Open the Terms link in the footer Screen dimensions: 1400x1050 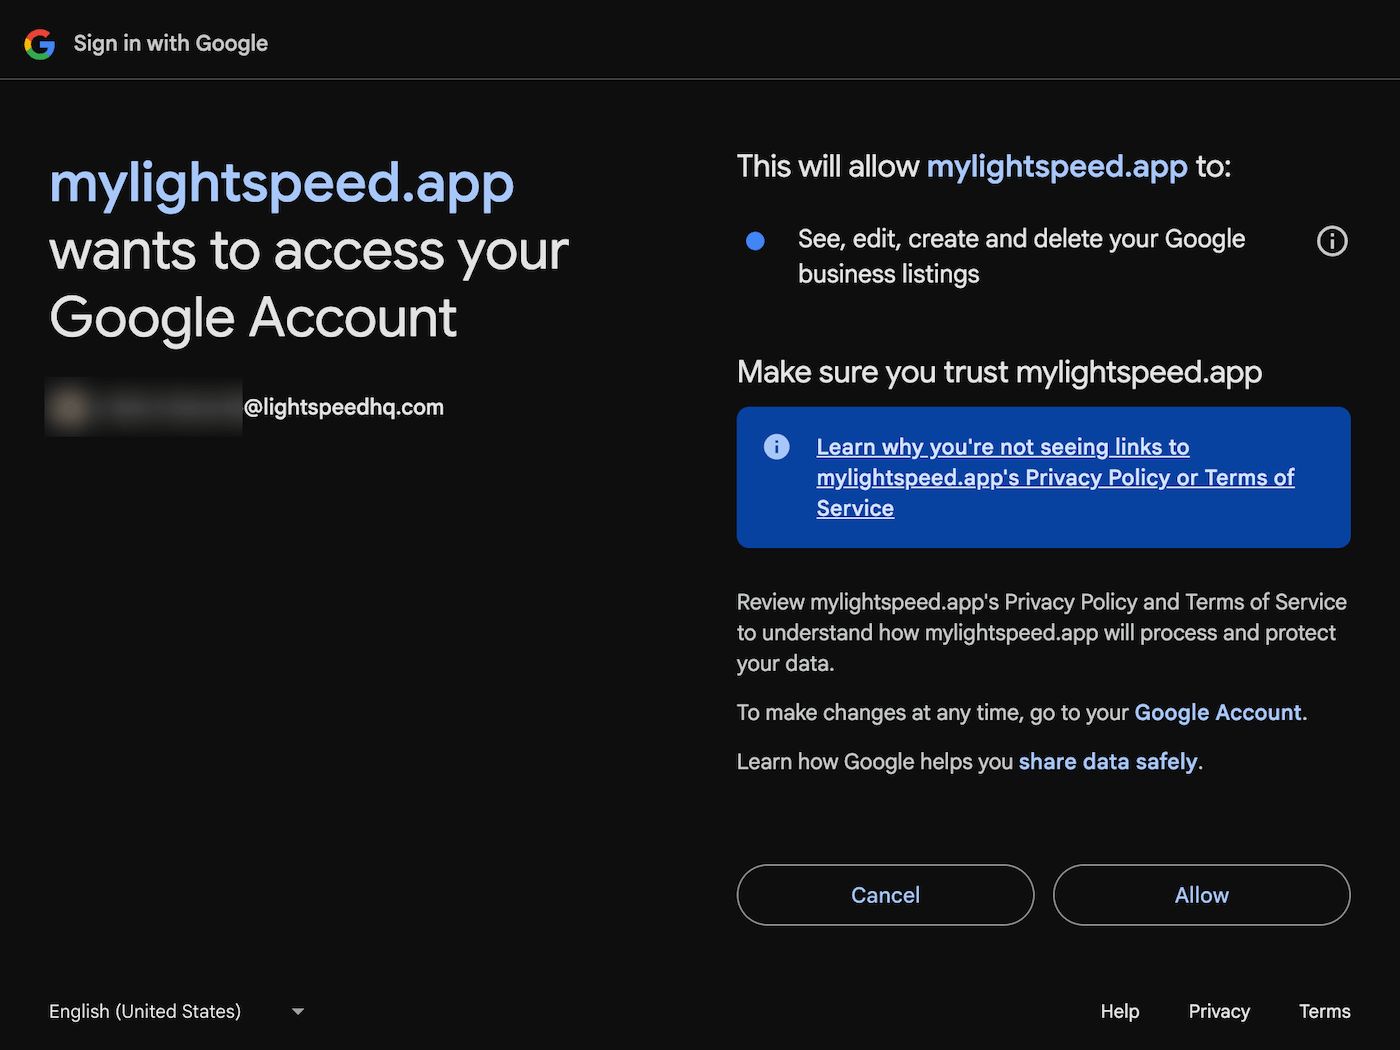tap(1324, 1011)
